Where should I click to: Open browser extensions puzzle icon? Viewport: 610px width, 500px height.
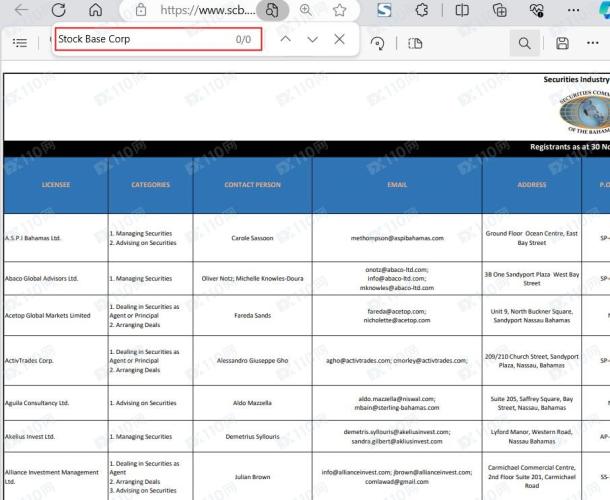[422, 10]
